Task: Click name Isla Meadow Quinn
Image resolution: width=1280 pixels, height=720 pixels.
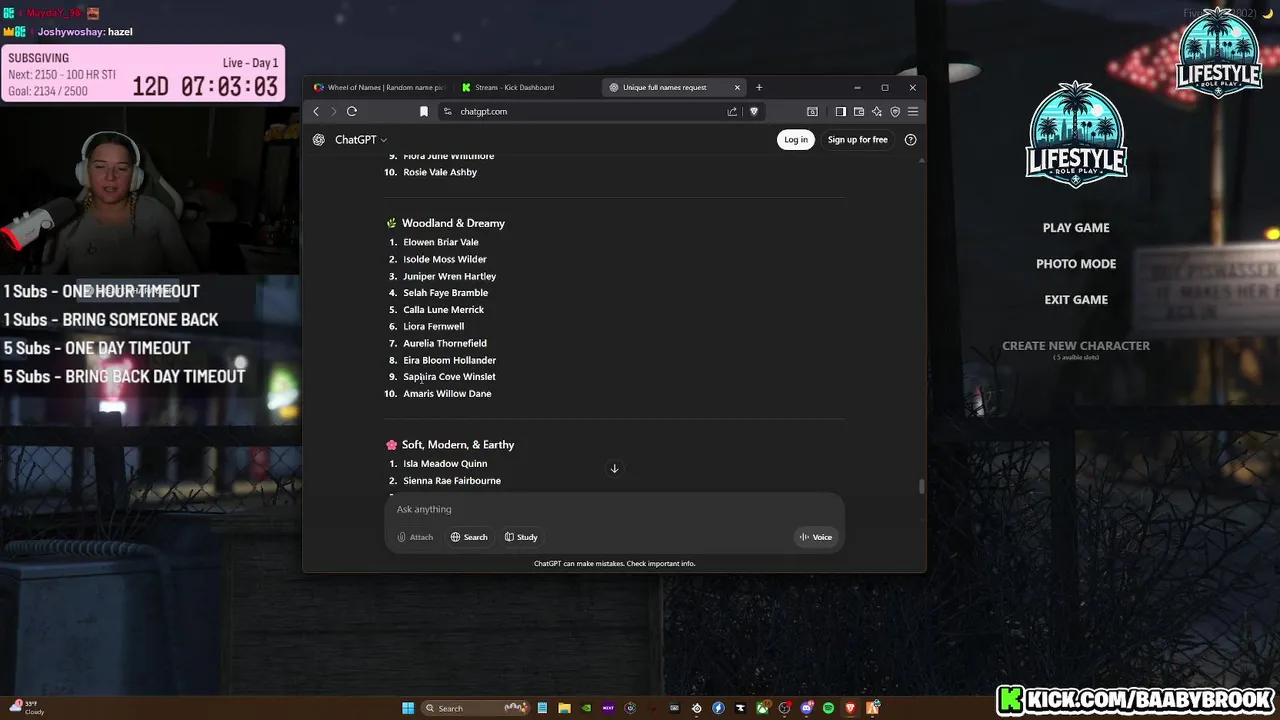Action: tap(445, 464)
